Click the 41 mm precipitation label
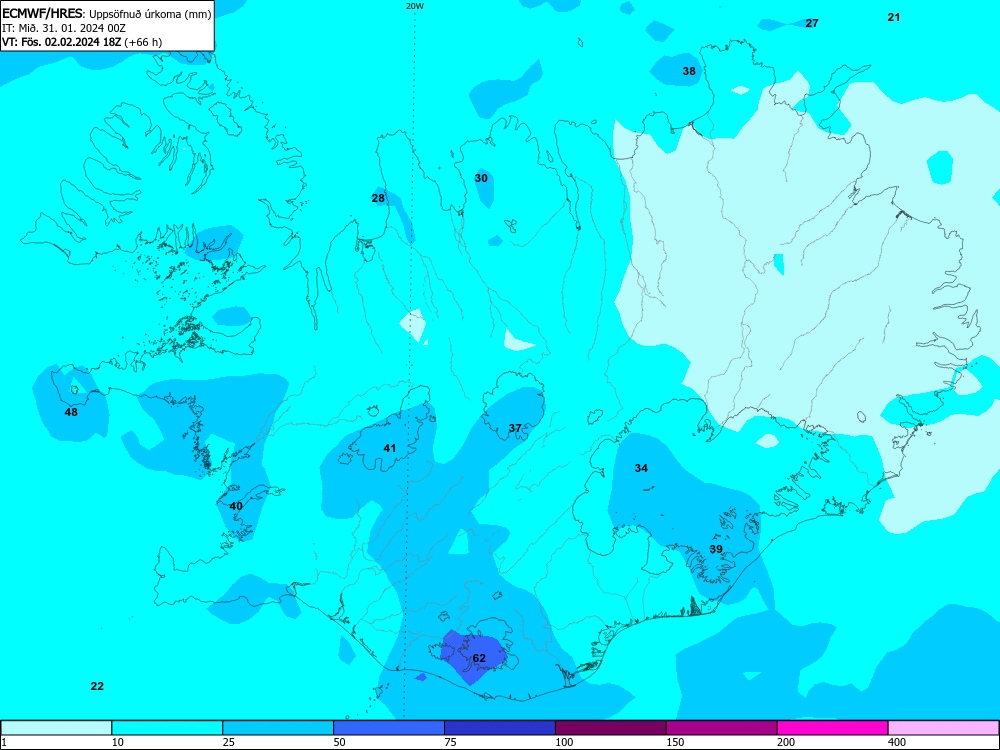This screenshot has height=750, width=1000. coord(390,448)
